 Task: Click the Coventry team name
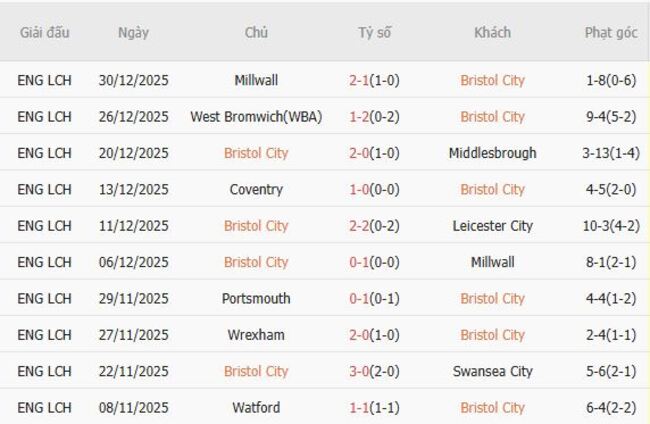pos(256,189)
